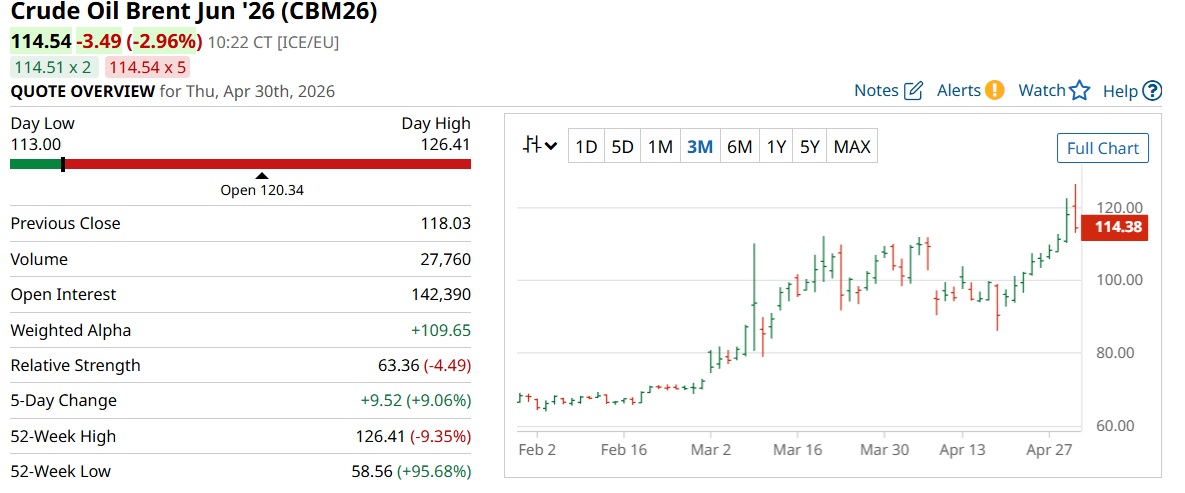
Task: Click the Notes pencil edit icon
Action: tap(913, 91)
